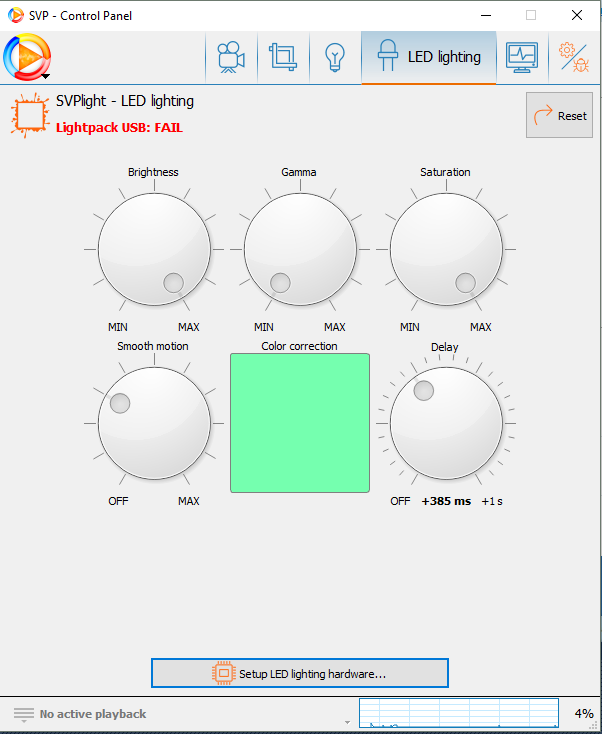Image resolution: width=602 pixels, height=734 pixels.
Task: Open the green Color correction swatch
Action: [300, 422]
